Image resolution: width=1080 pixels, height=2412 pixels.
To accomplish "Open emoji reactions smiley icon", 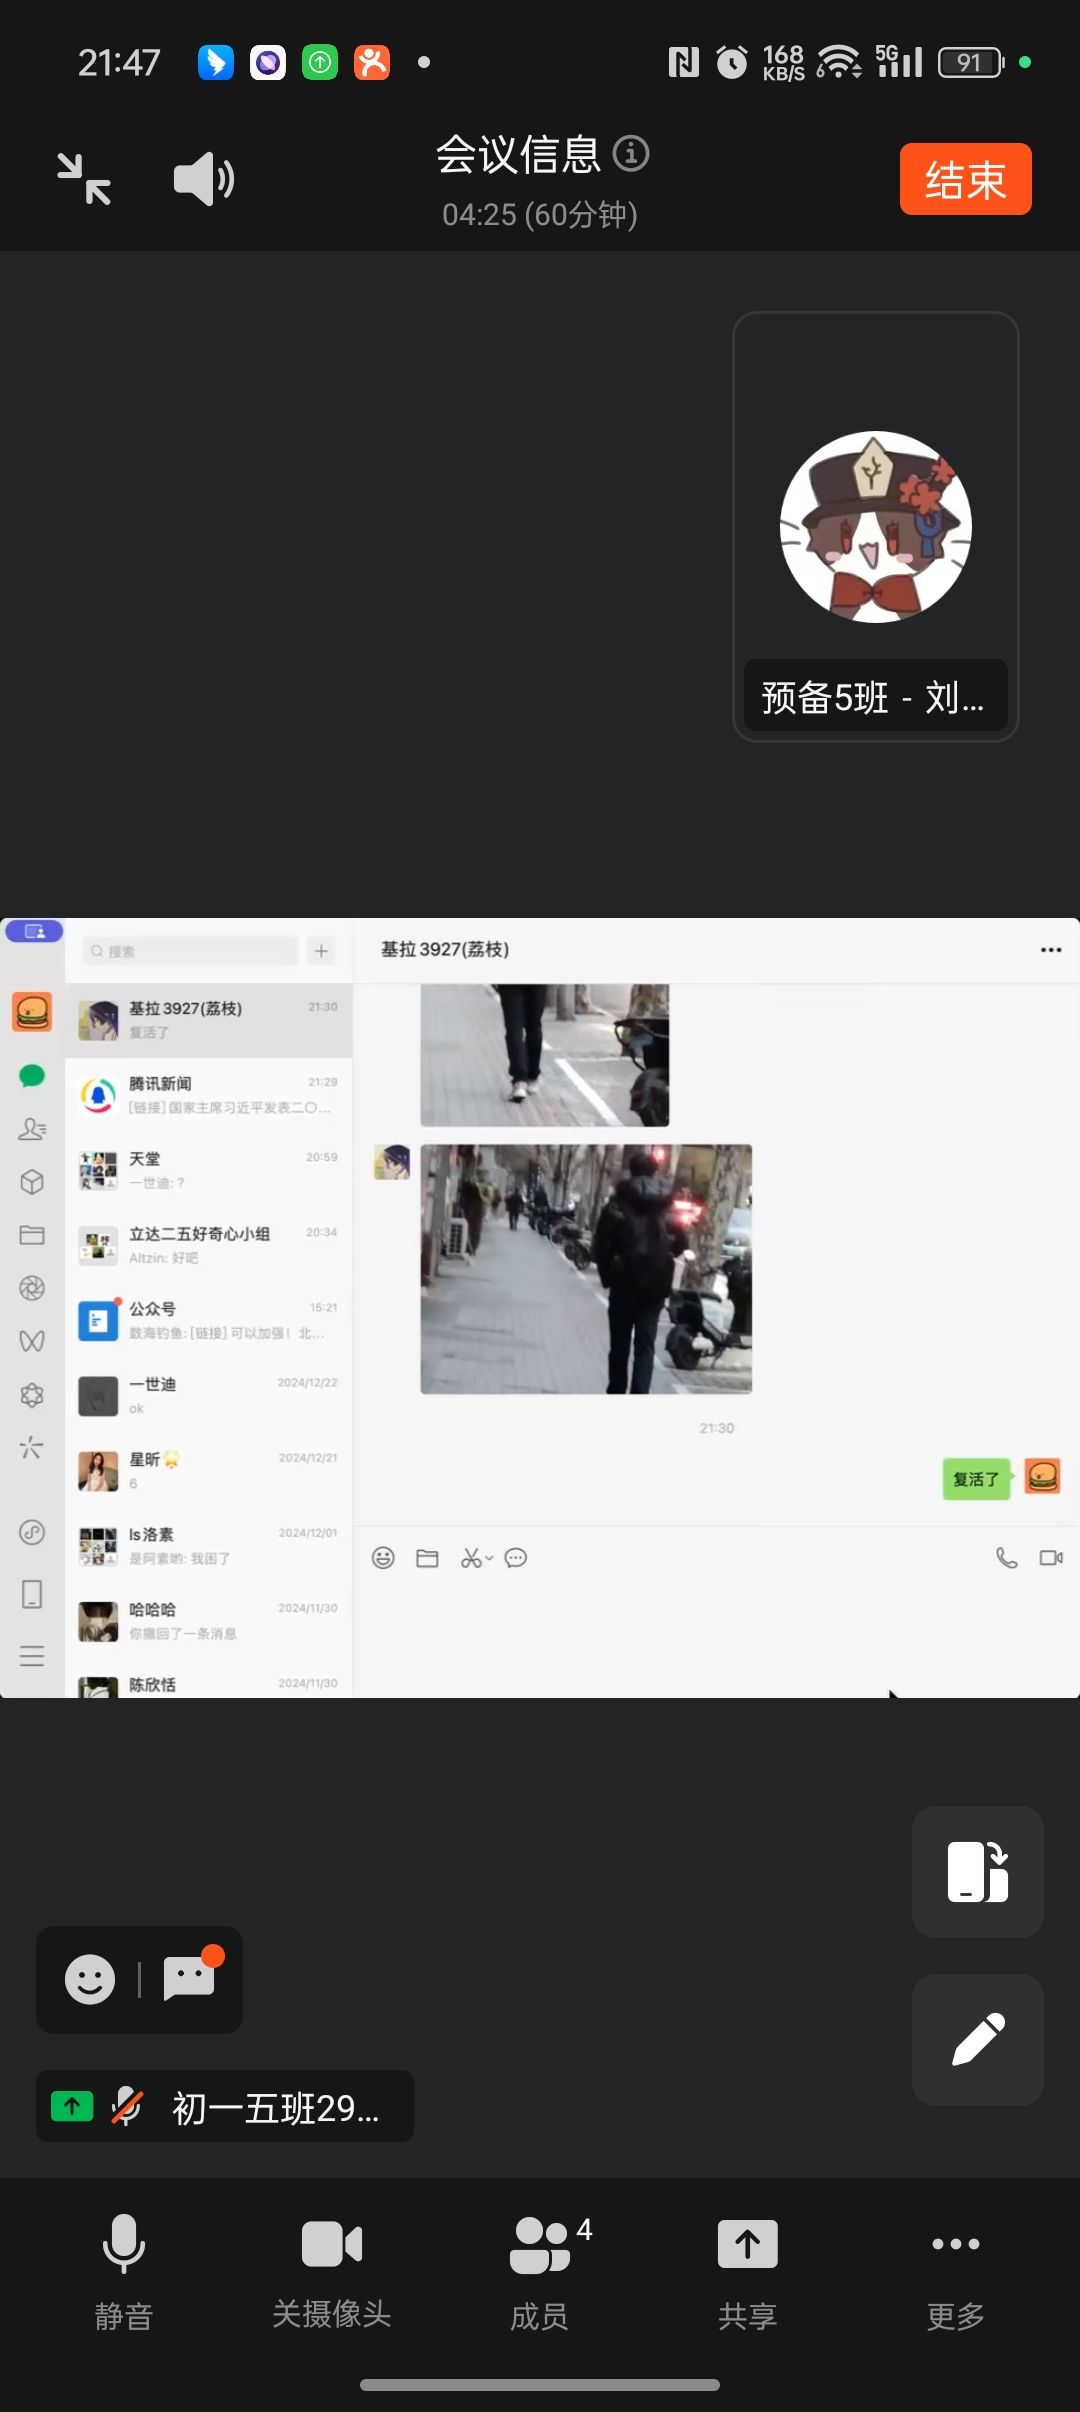I will click(x=90, y=1979).
